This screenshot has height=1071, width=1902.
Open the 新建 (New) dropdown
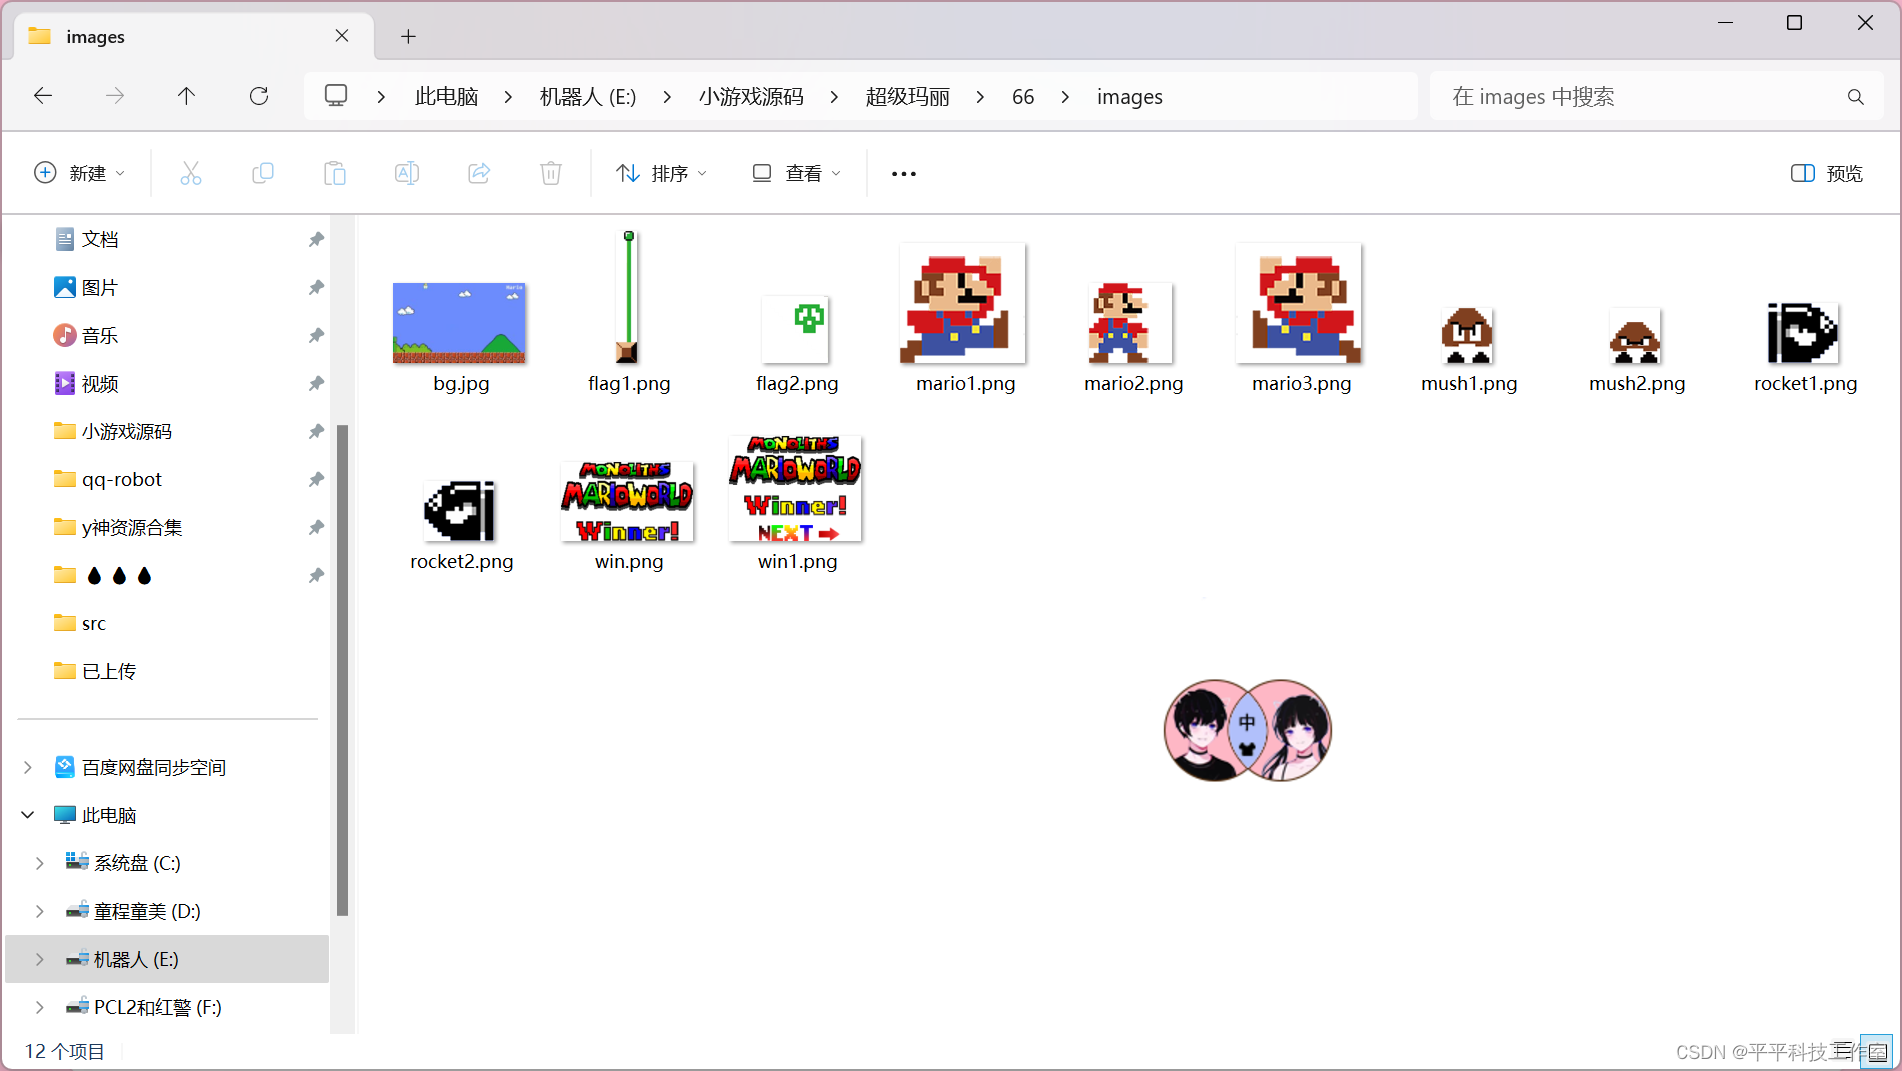(x=80, y=173)
